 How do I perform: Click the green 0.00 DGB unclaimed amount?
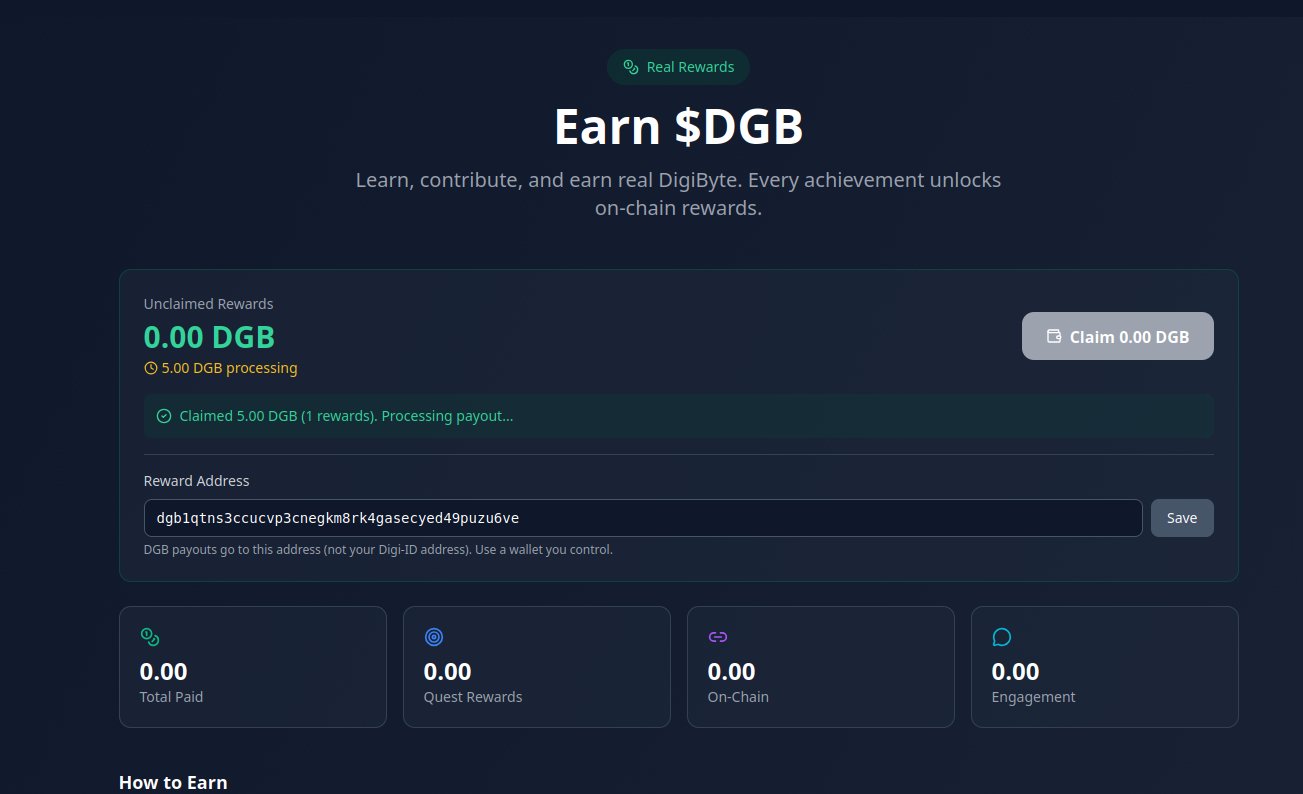tap(209, 337)
